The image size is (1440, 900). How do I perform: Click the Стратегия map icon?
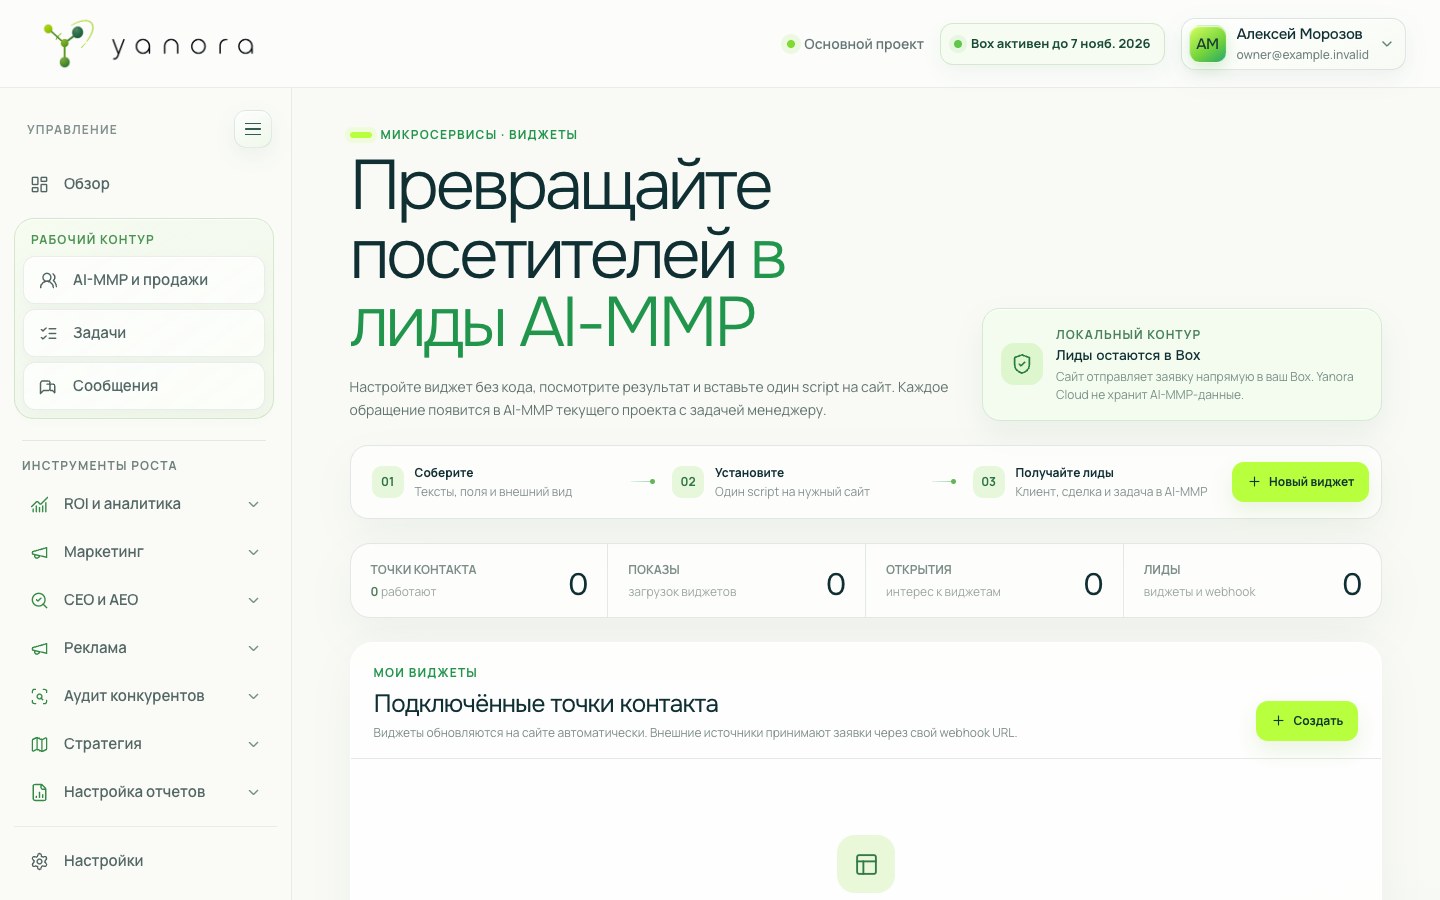[x=40, y=744]
